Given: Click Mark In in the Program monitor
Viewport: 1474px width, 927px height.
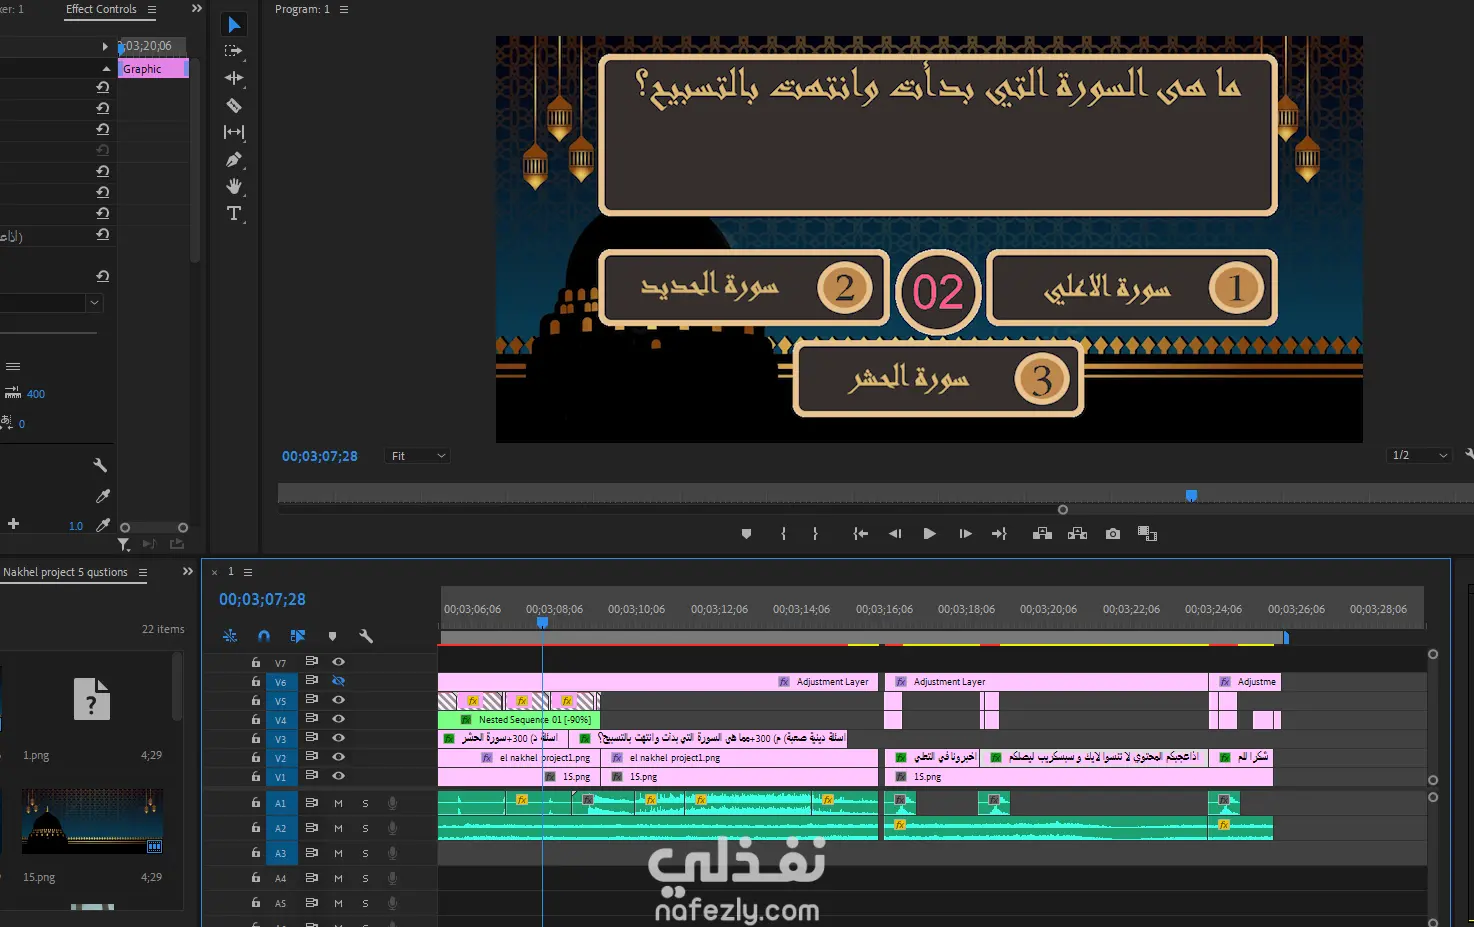Looking at the screenshot, I should [x=783, y=534].
